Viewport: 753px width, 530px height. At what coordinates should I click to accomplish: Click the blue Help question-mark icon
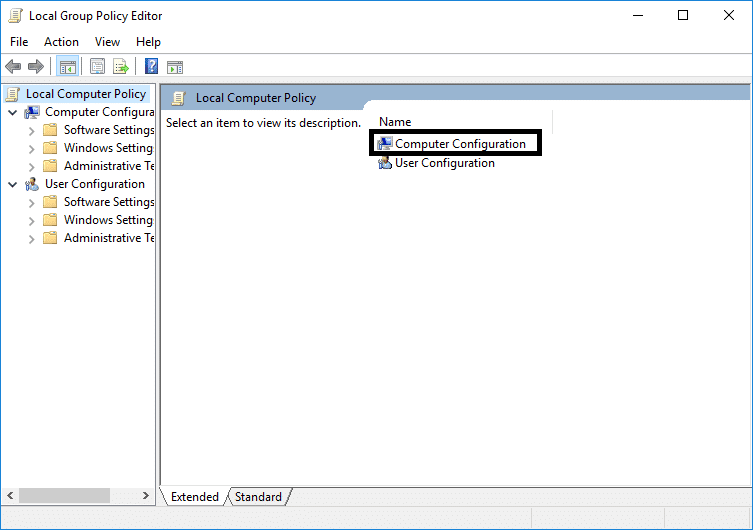(x=151, y=66)
